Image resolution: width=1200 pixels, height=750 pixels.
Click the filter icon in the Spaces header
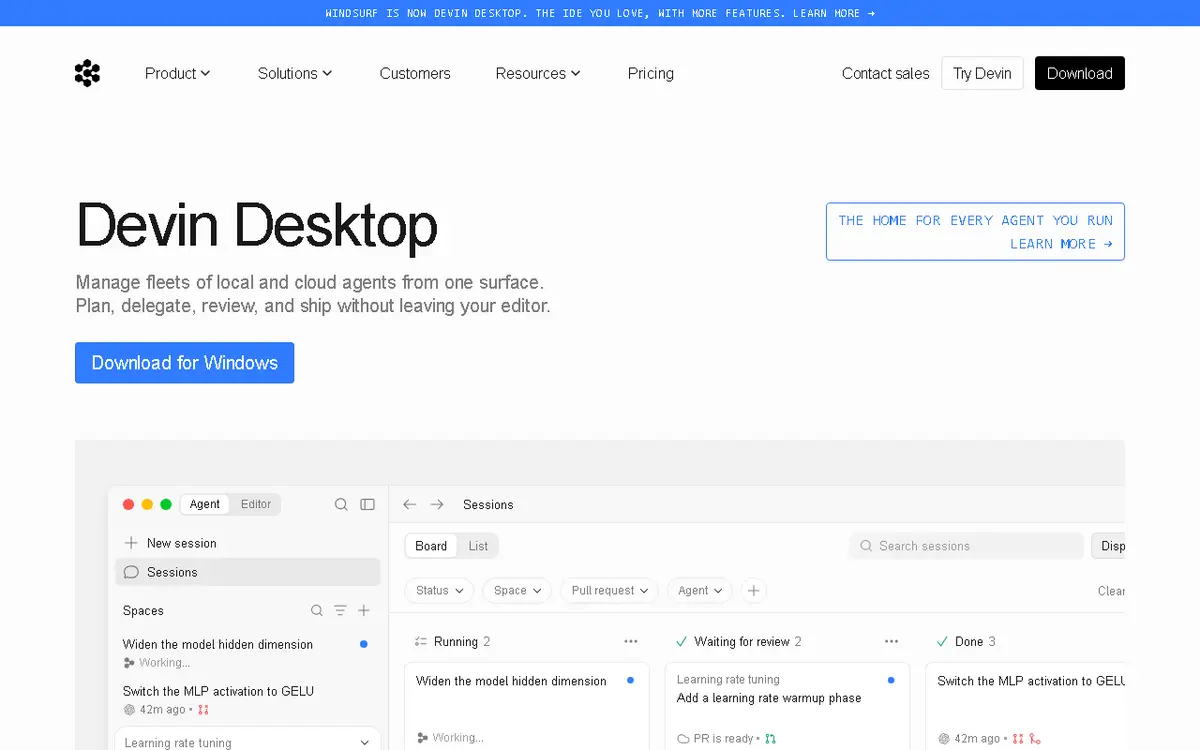click(340, 610)
